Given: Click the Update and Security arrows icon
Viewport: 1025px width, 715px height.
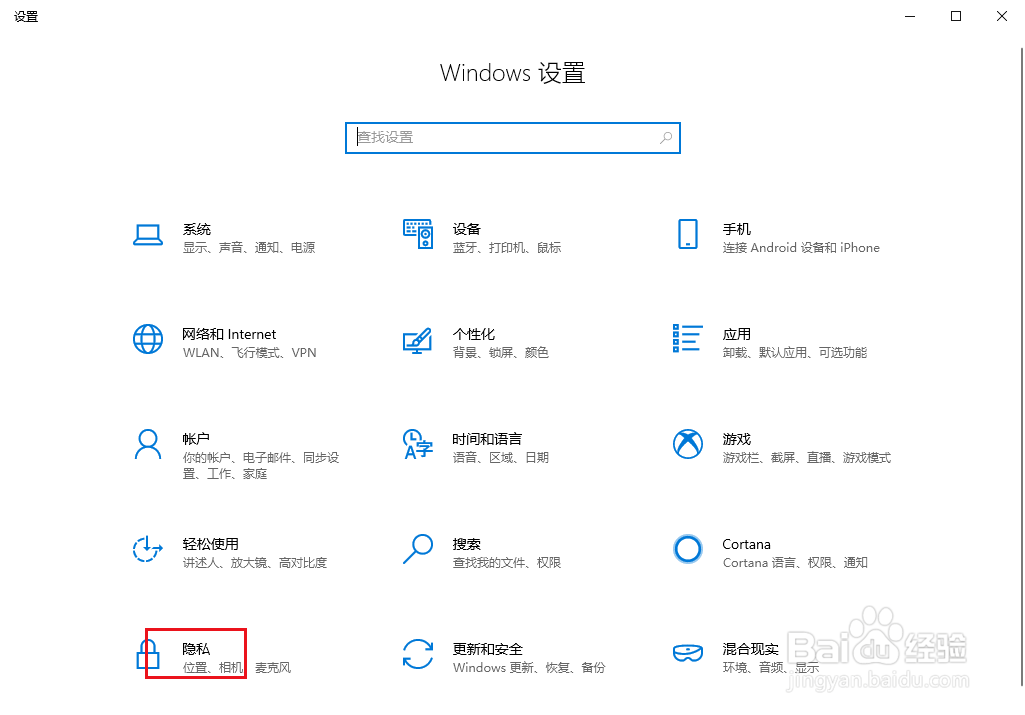Looking at the screenshot, I should point(418,654).
